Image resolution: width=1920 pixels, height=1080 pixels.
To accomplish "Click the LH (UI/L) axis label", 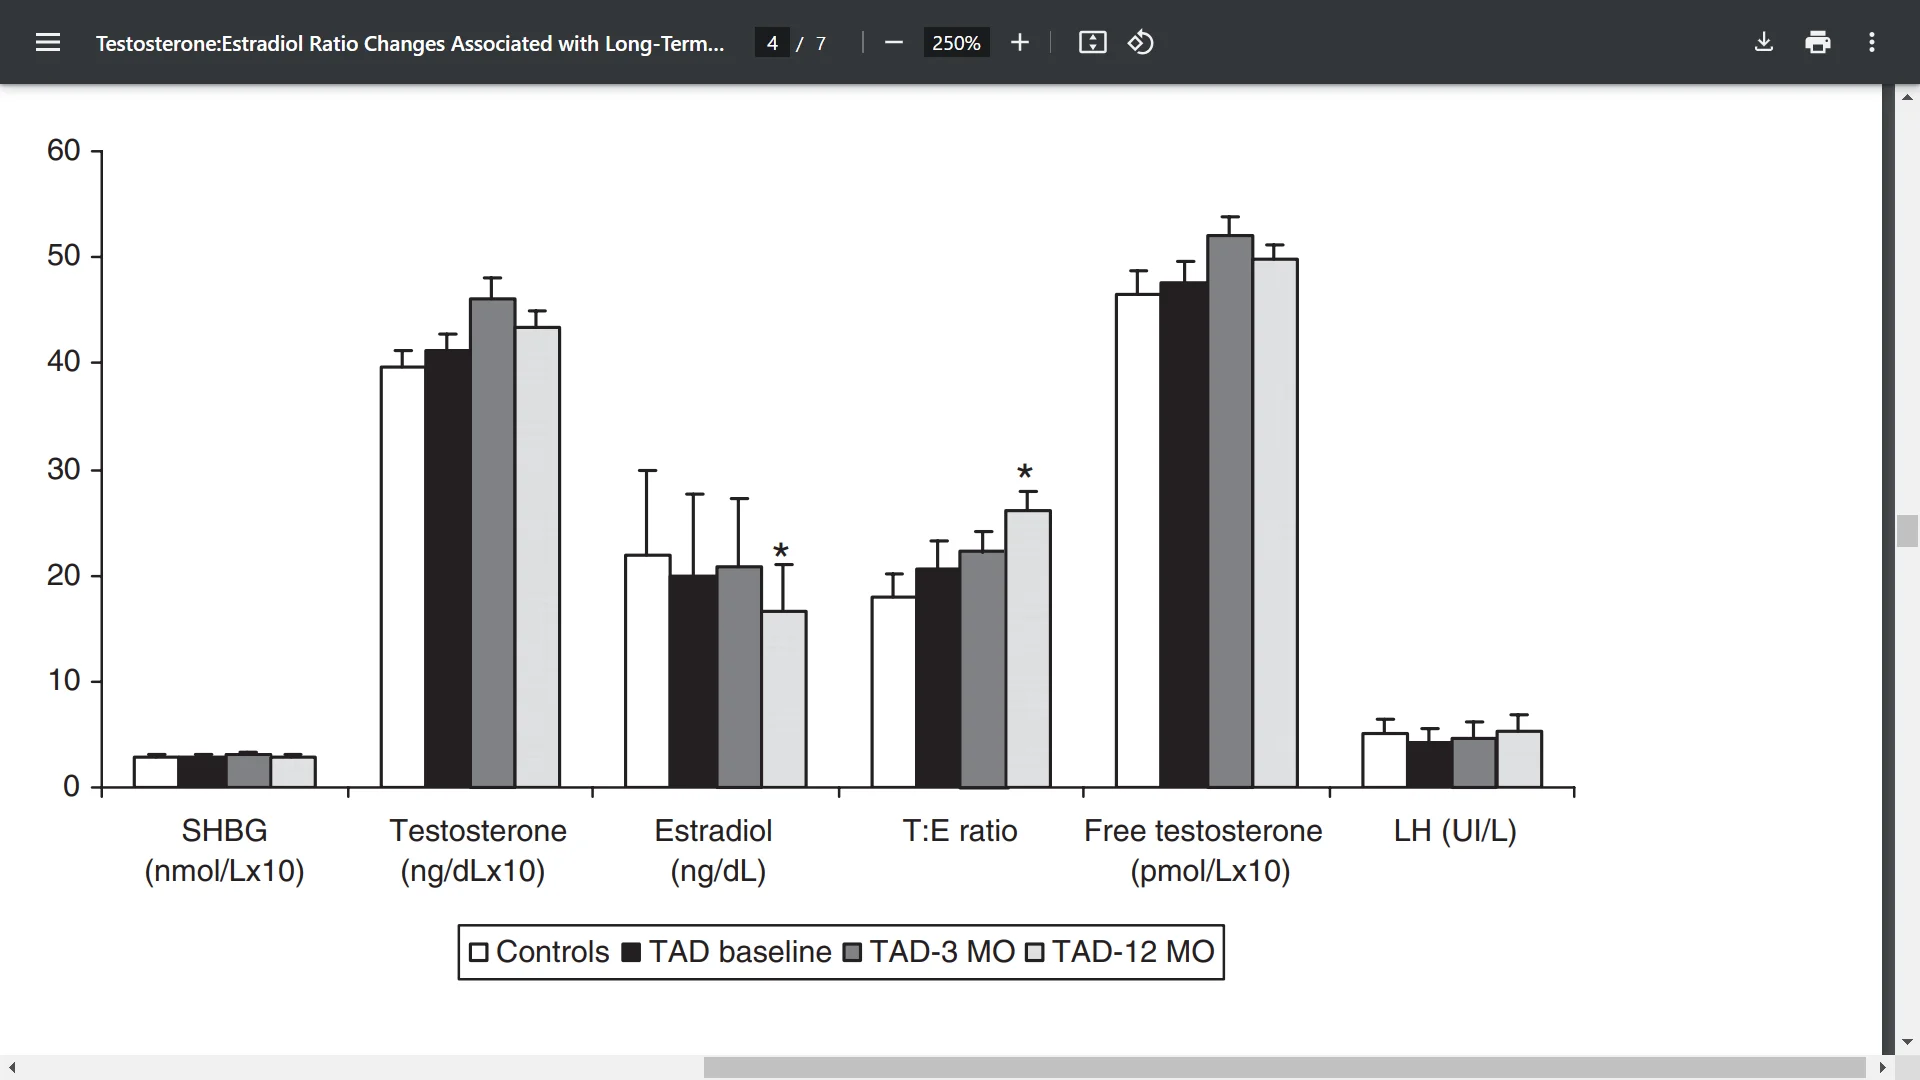I will point(1455,831).
